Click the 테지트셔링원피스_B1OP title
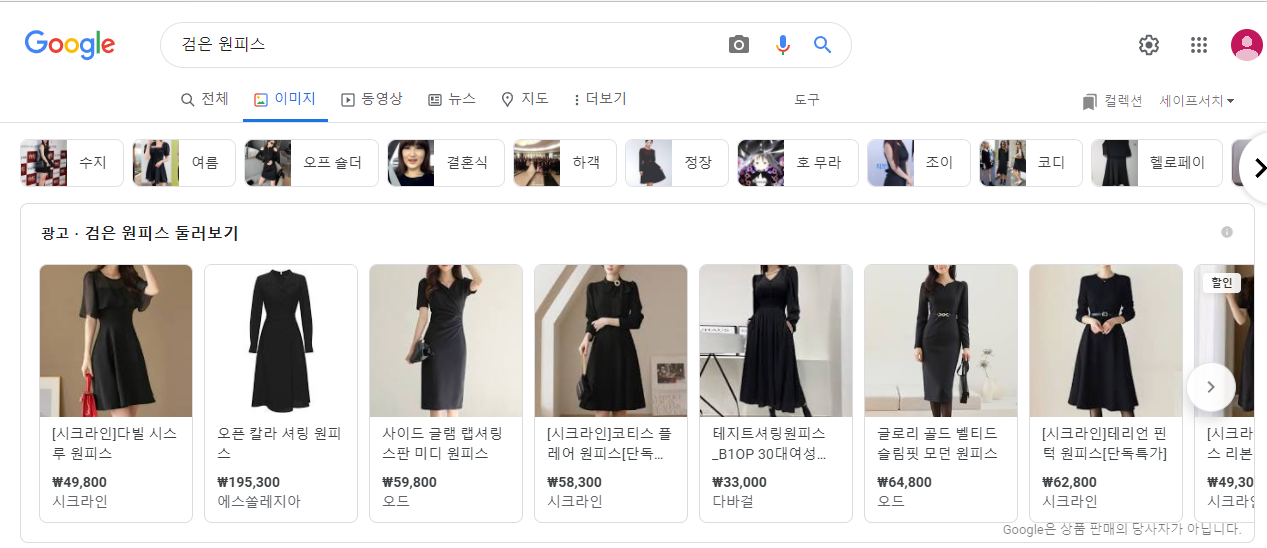This screenshot has height=548, width=1267. point(769,444)
